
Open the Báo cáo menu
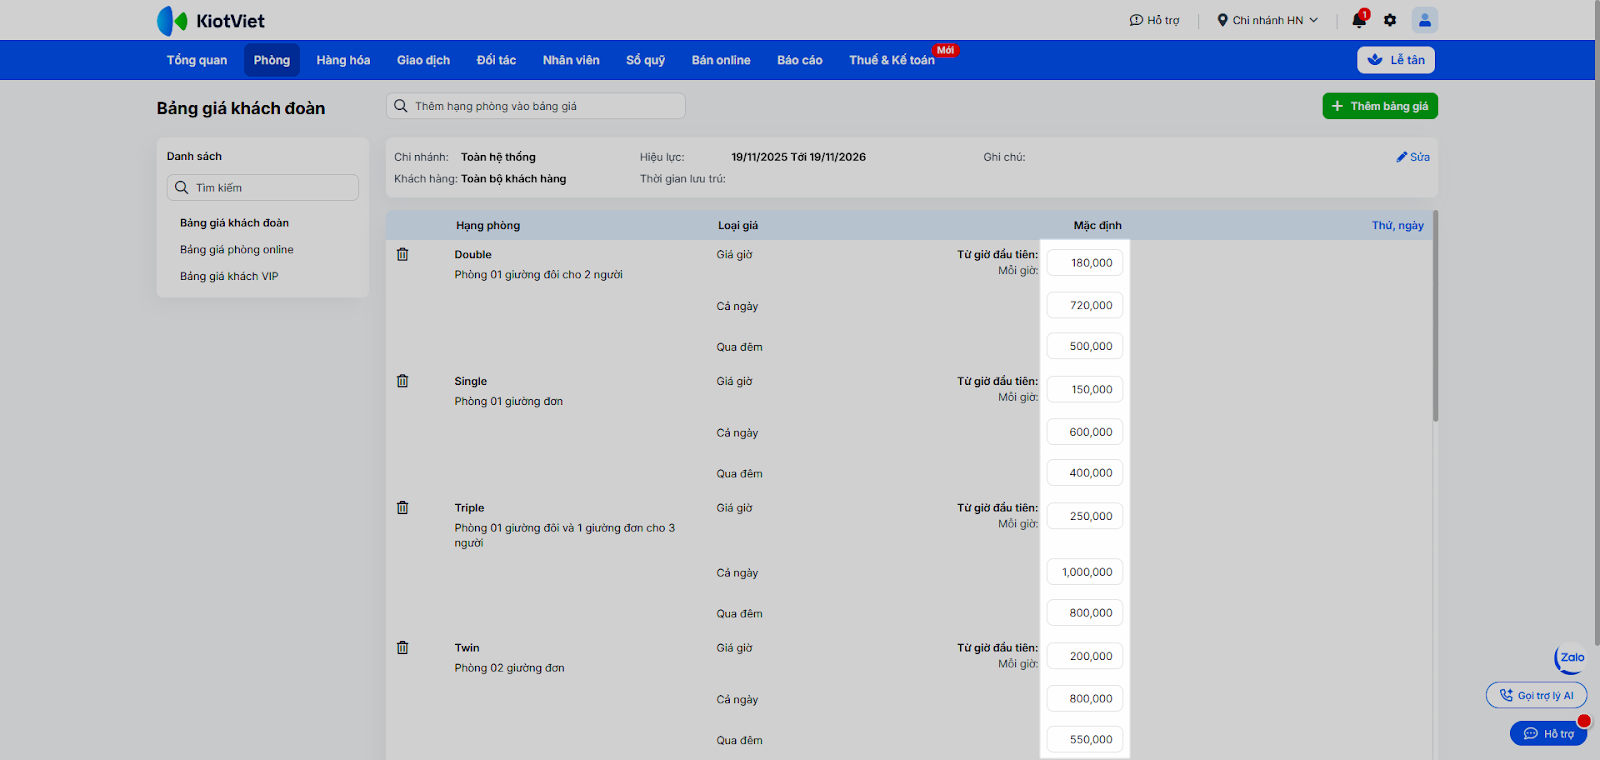(799, 60)
